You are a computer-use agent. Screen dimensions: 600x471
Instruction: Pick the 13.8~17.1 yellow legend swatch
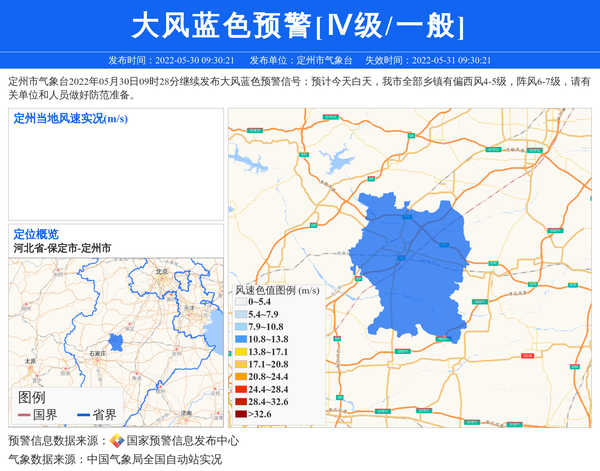pyautogui.click(x=241, y=352)
